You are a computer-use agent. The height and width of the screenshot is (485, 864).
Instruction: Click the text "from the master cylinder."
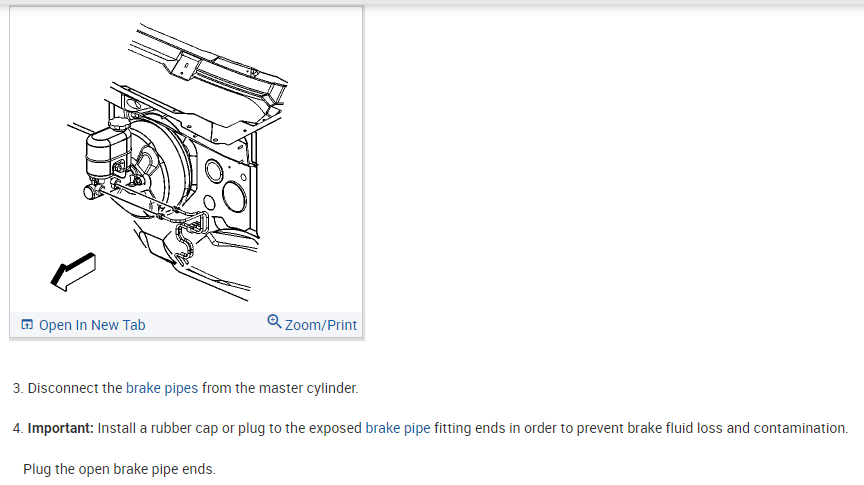280,388
